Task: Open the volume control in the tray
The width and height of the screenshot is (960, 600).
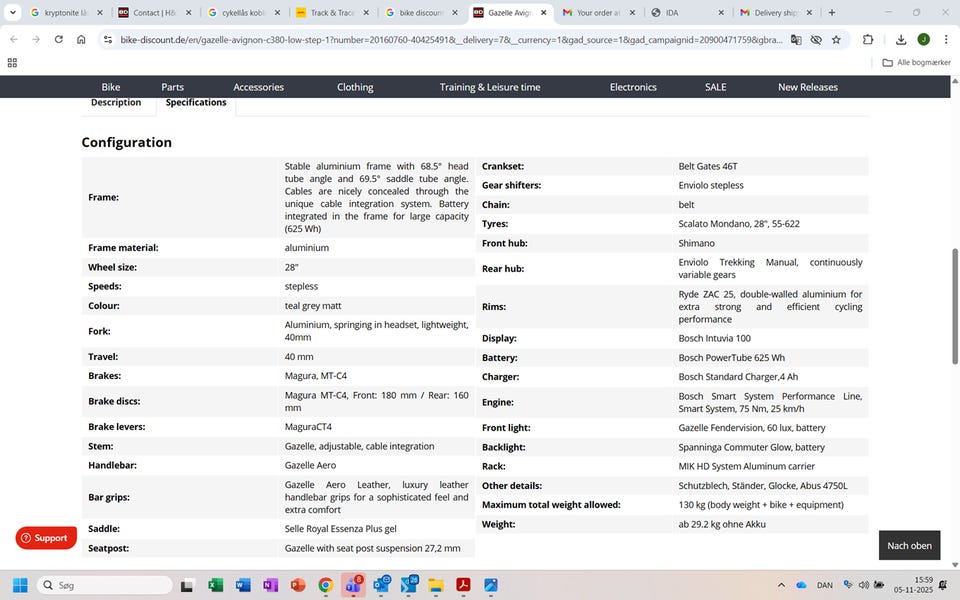Action: click(864, 585)
